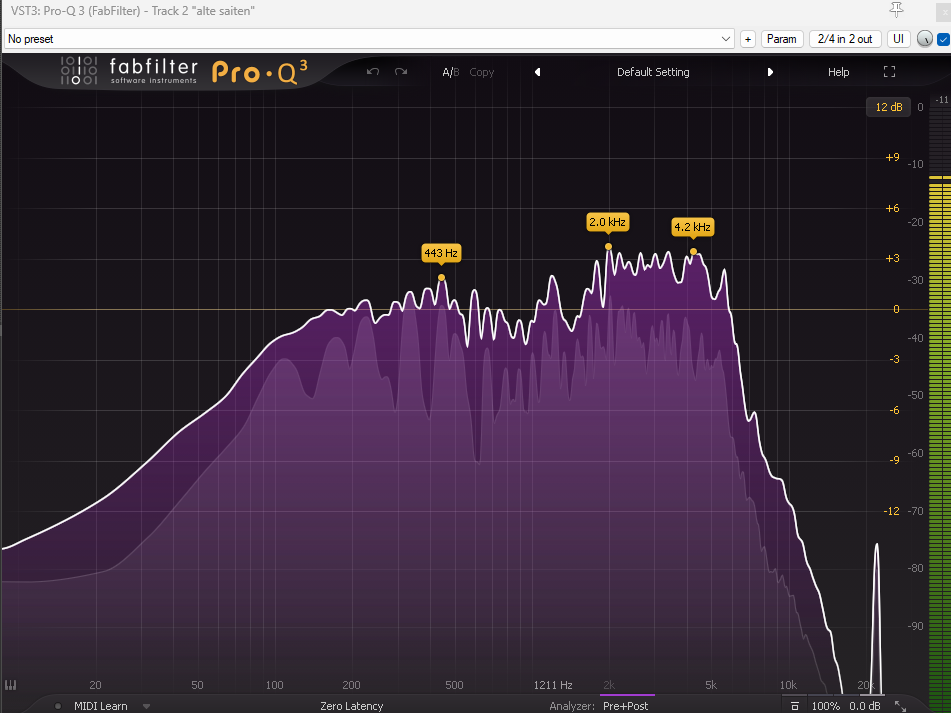Open the 2/4 in 2 out routing

845,39
